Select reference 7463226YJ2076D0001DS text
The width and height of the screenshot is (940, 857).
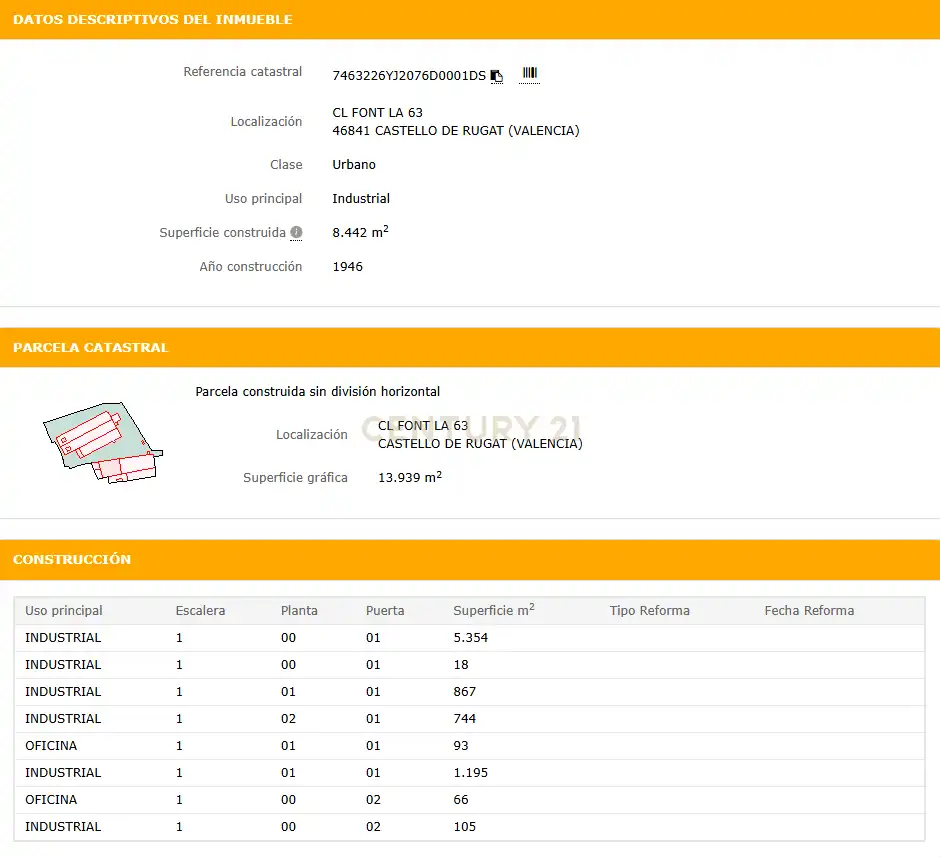coord(409,76)
